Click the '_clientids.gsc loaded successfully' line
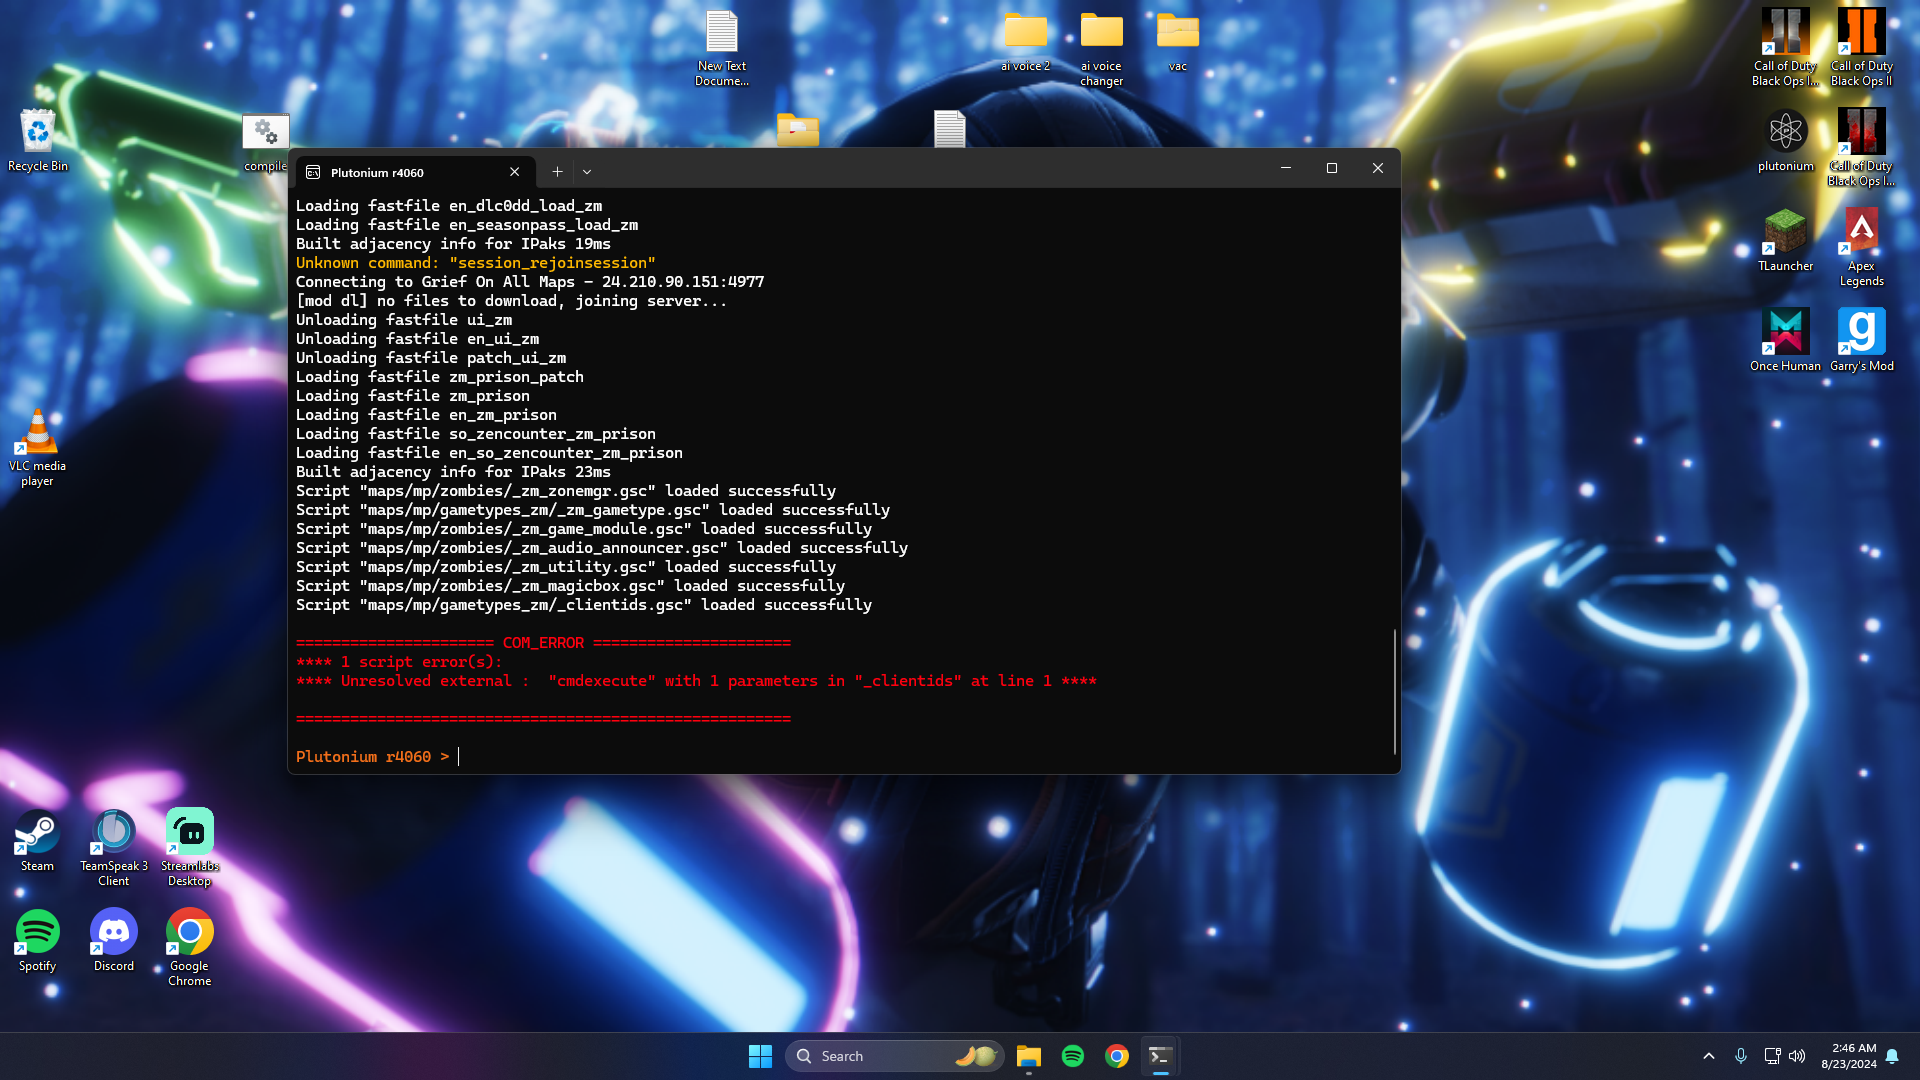The width and height of the screenshot is (1920, 1080). pyautogui.click(x=584, y=605)
